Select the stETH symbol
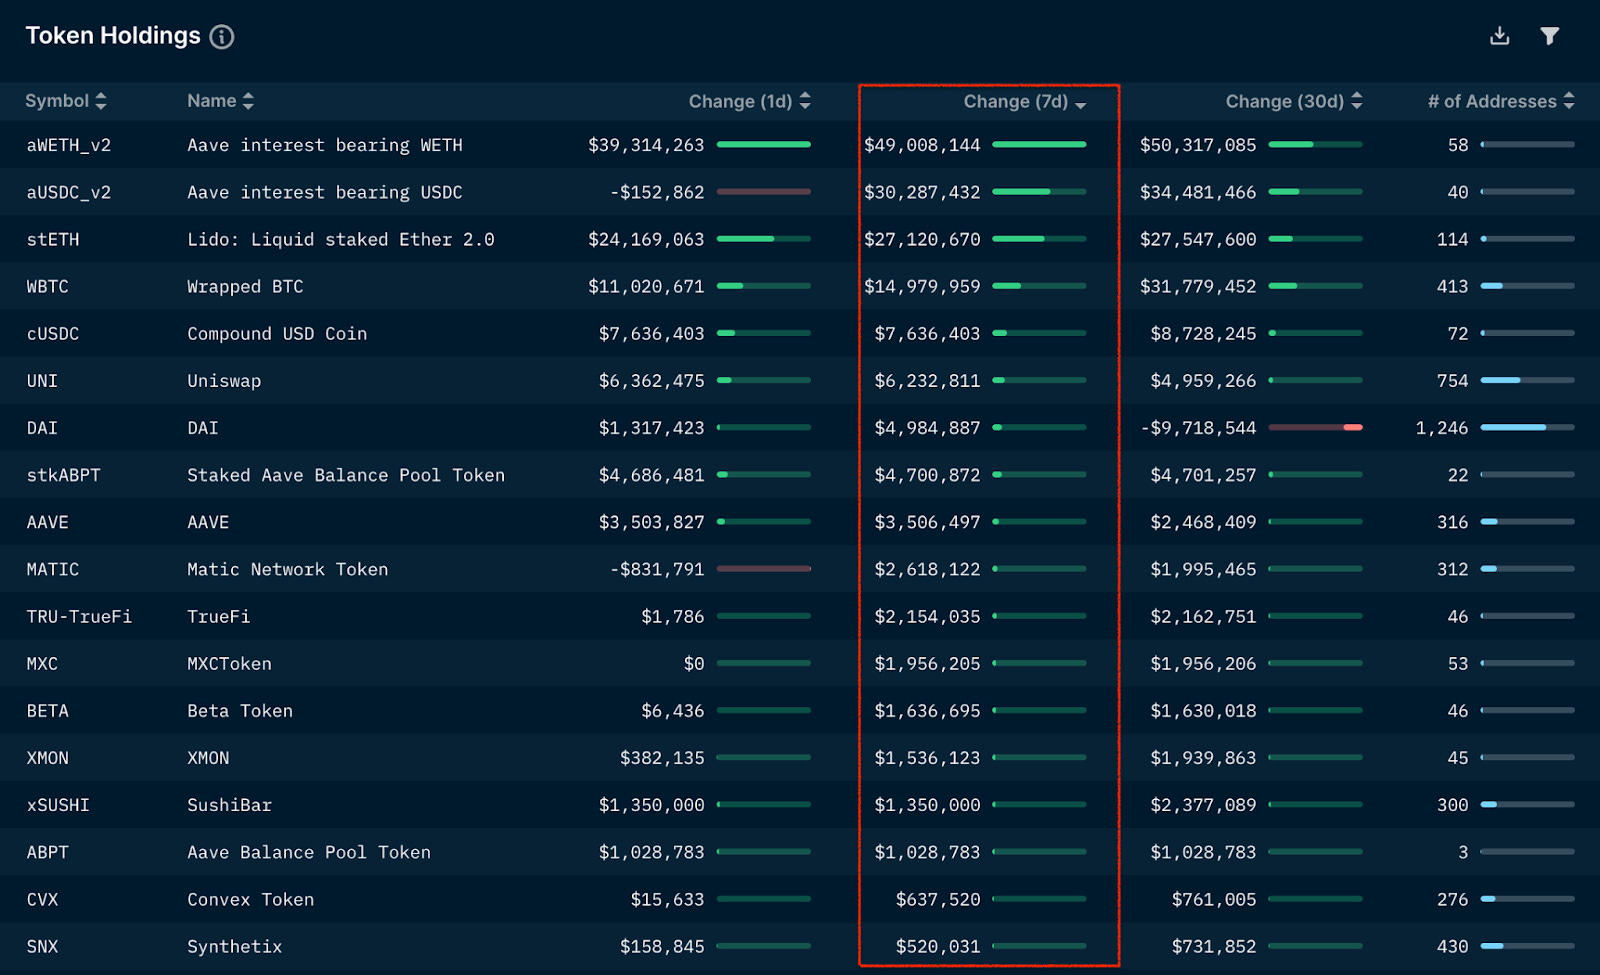The height and width of the screenshot is (975, 1600). (x=53, y=239)
